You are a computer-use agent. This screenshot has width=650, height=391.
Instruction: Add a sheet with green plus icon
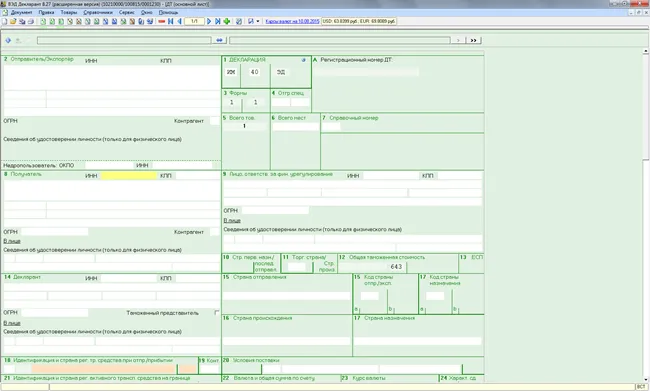tap(227, 21)
